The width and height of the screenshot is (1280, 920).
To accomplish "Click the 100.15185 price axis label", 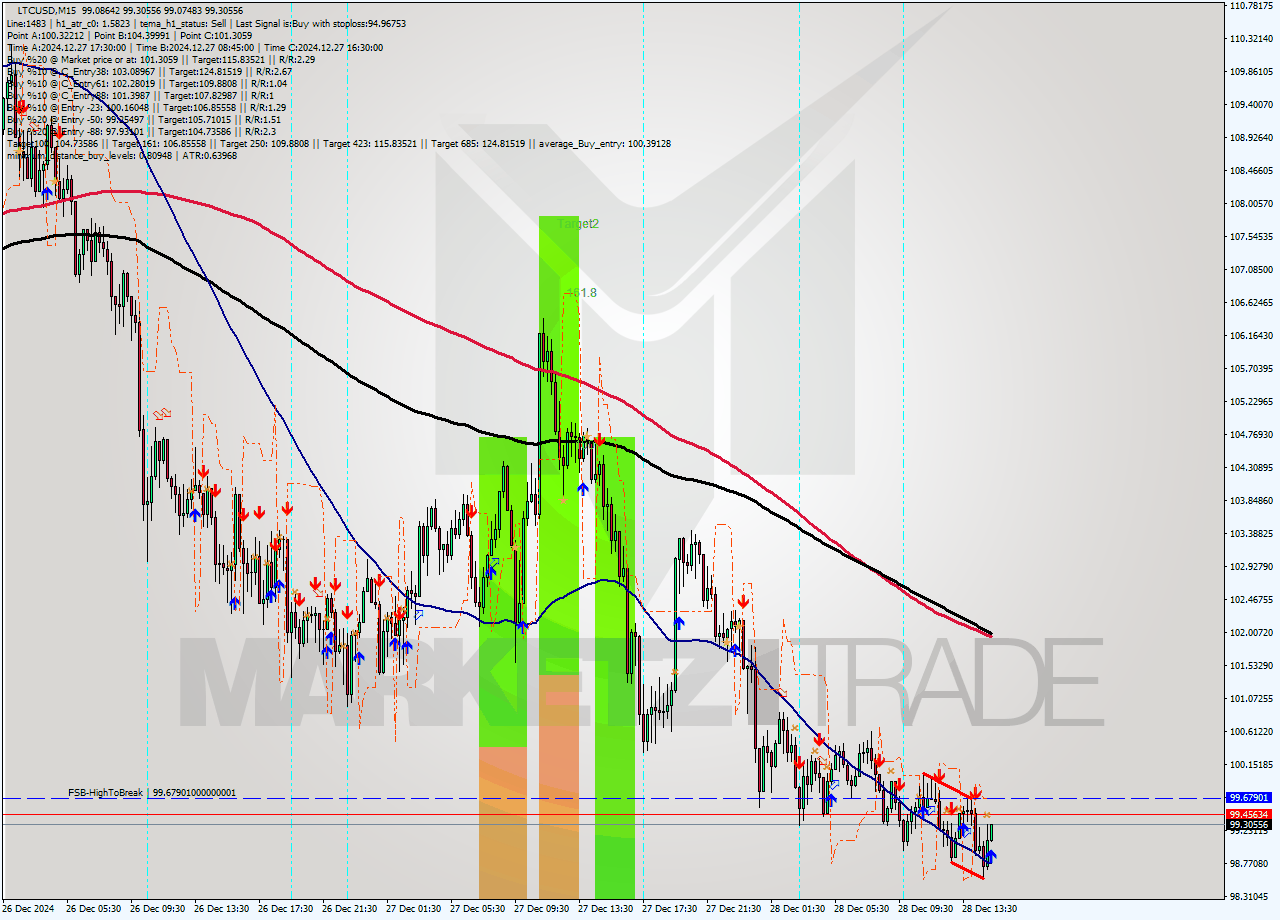I will click(1251, 764).
